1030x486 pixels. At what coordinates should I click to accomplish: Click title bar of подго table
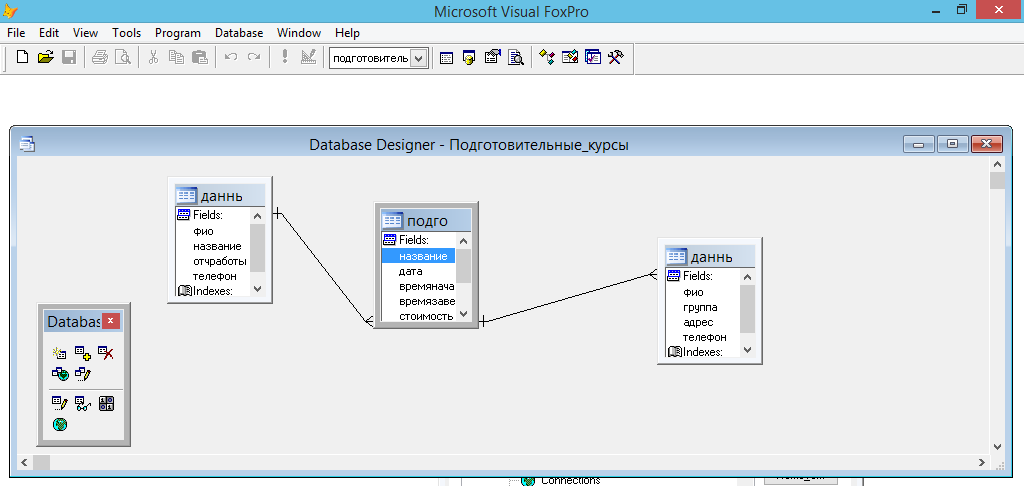426,221
